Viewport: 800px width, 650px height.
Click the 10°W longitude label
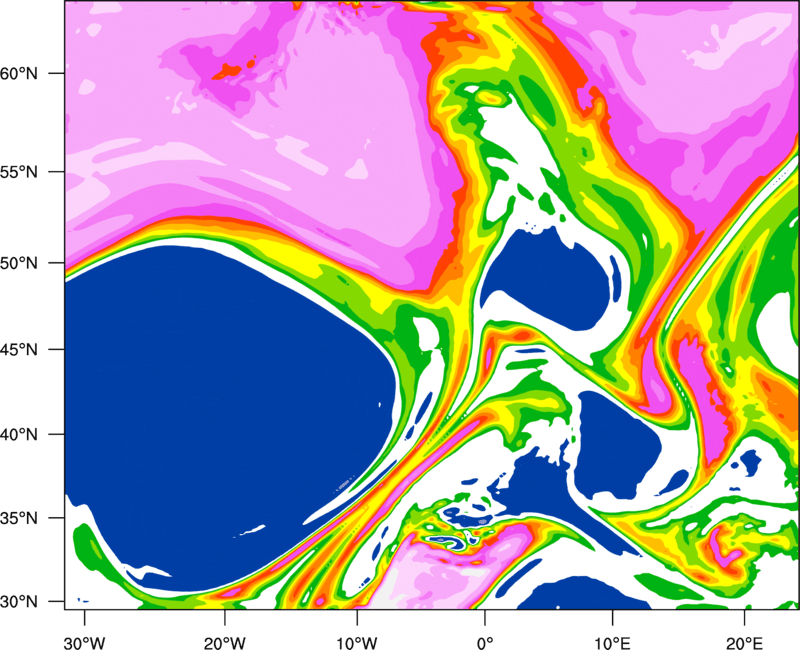tap(356, 643)
